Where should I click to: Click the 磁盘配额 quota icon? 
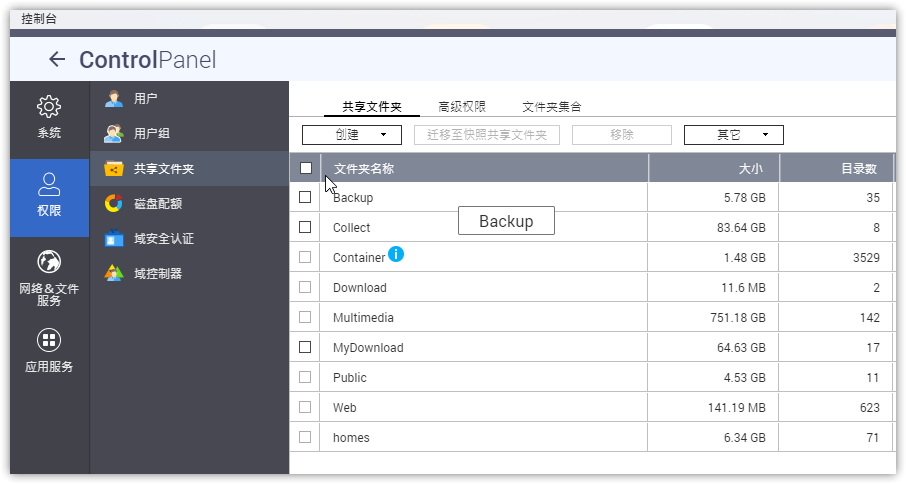114,204
